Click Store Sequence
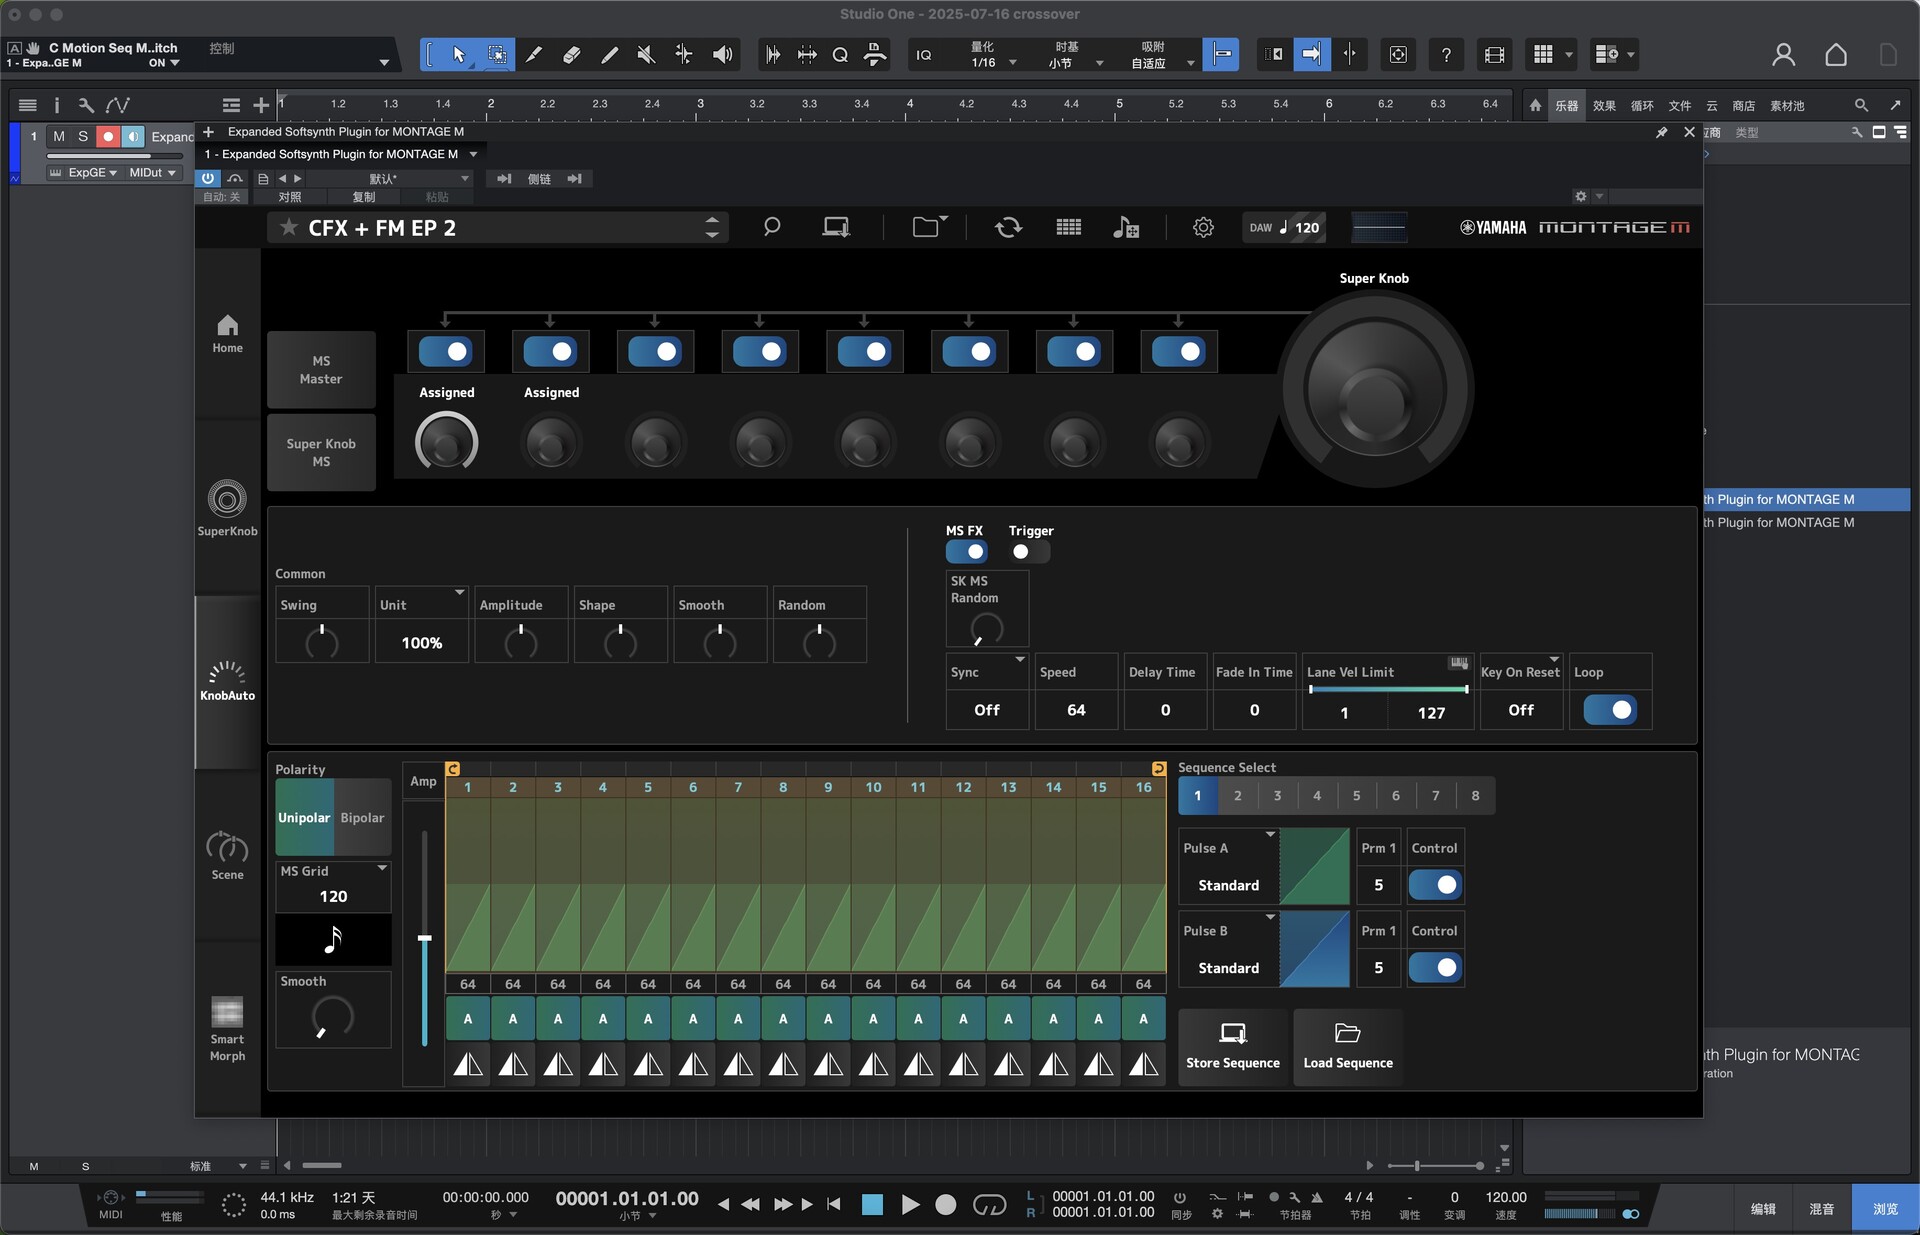The height and width of the screenshot is (1235, 1920). tap(1233, 1046)
